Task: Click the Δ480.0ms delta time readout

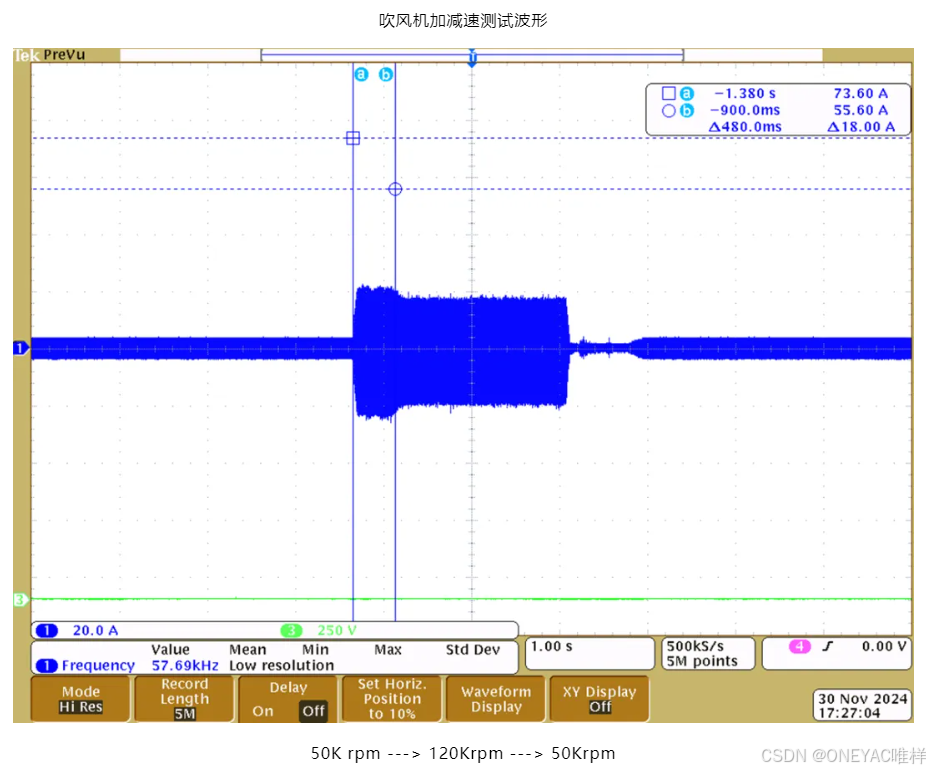Action: (745, 127)
